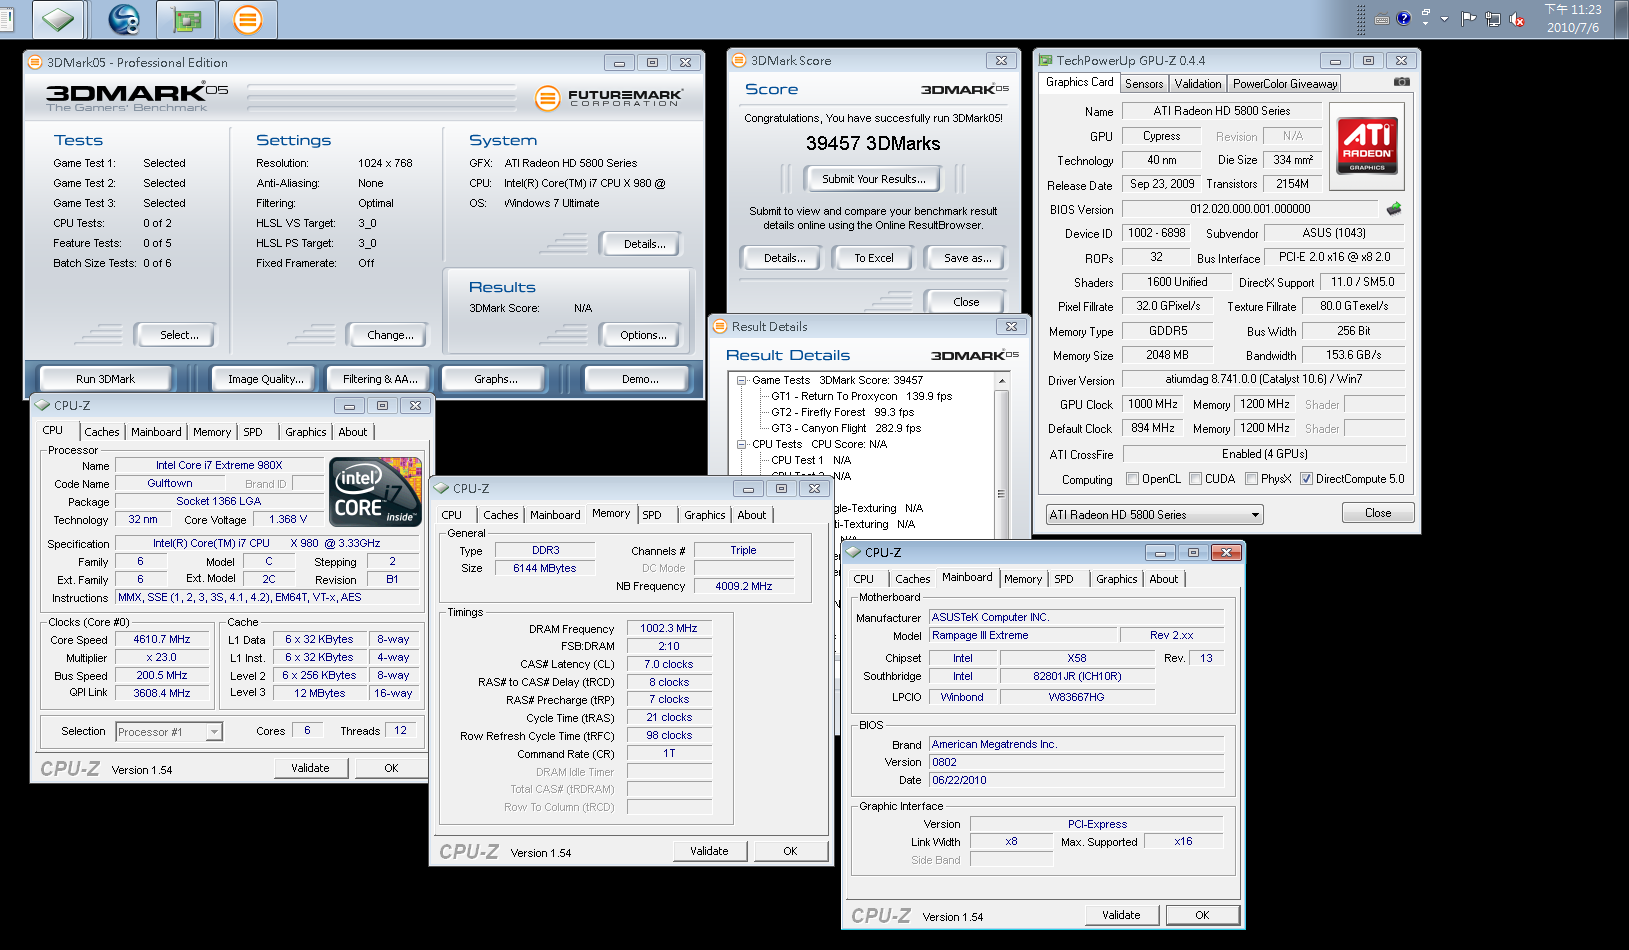Click the Result Details window title icon
The image size is (1629, 950).
click(720, 326)
